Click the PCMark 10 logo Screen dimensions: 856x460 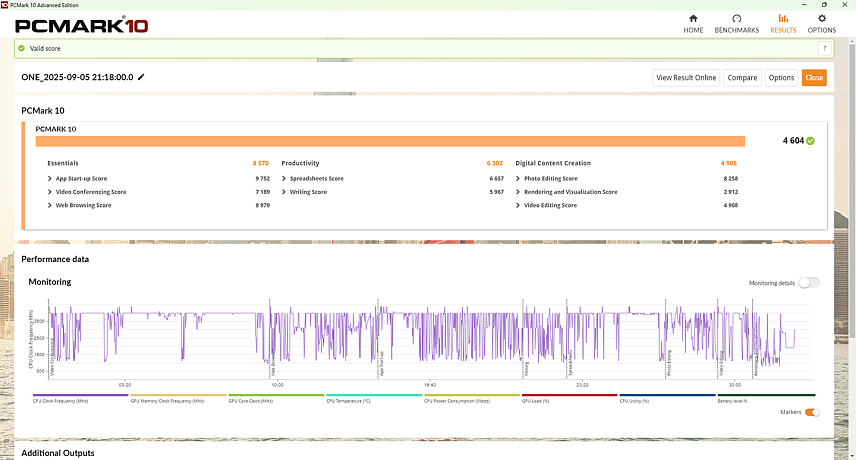(83, 24)
